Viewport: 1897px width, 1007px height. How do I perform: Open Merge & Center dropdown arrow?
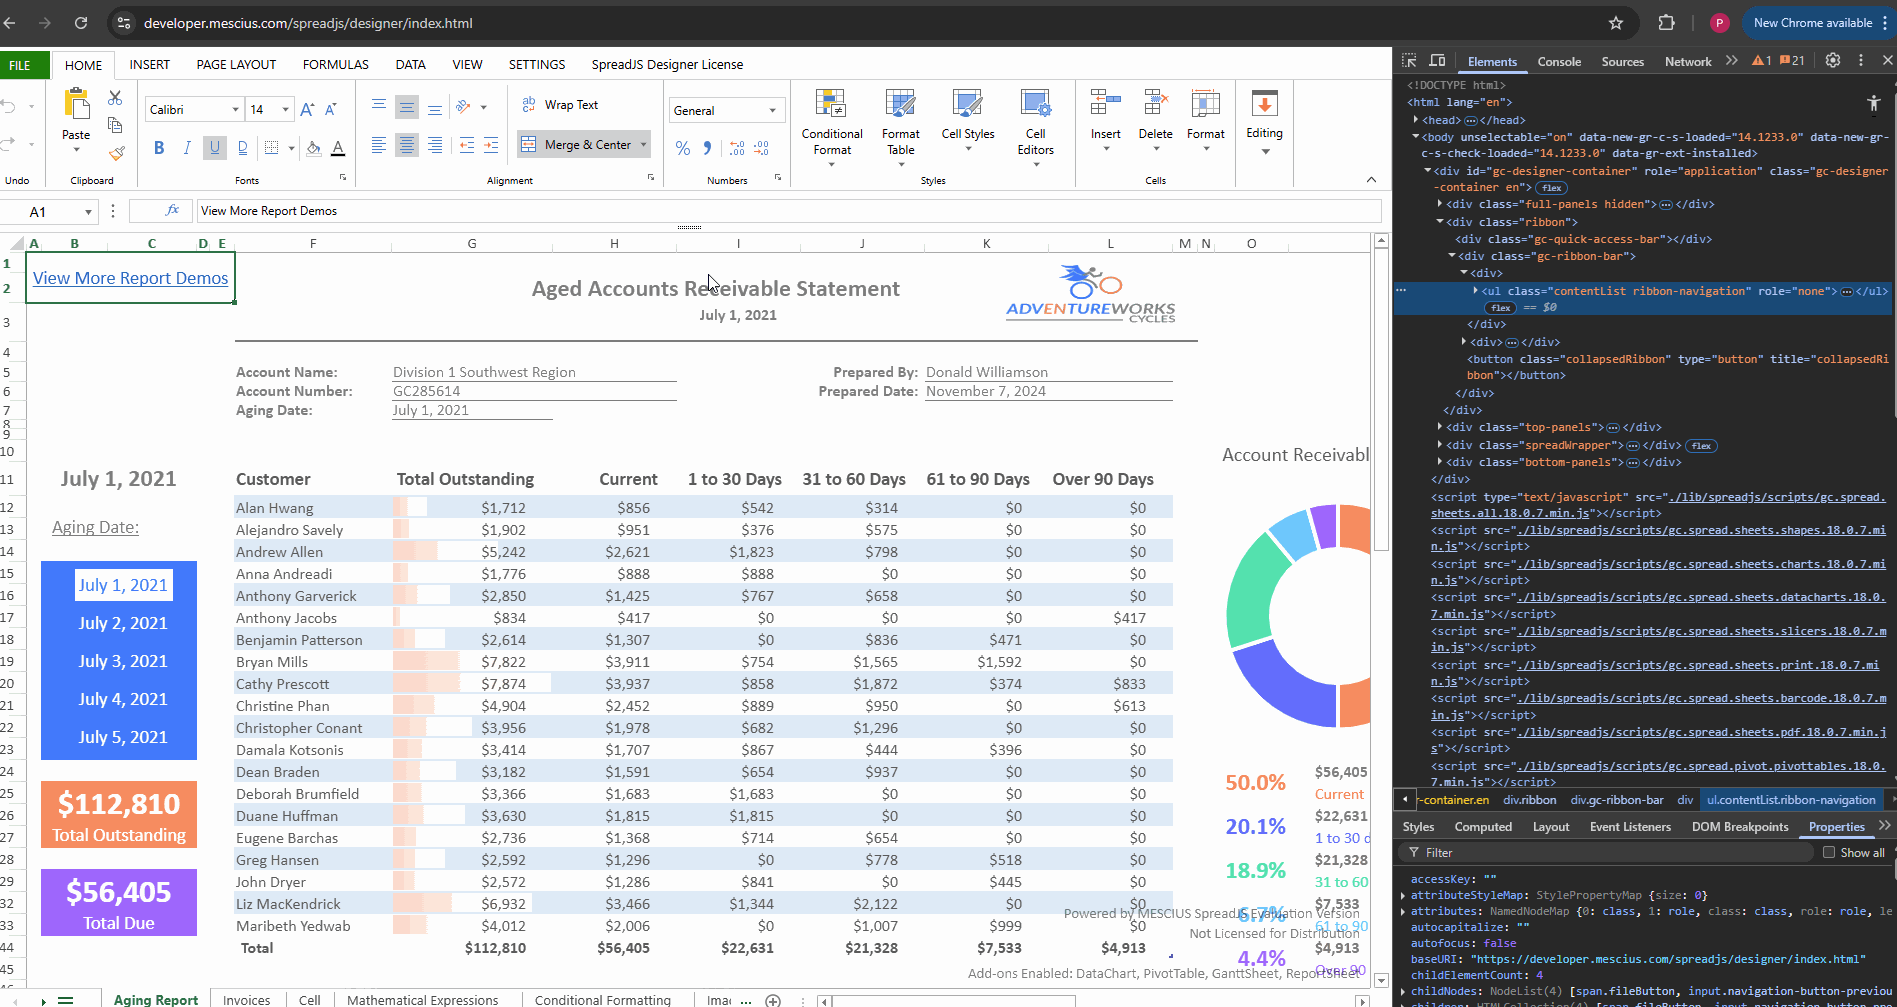pos(643,145)
